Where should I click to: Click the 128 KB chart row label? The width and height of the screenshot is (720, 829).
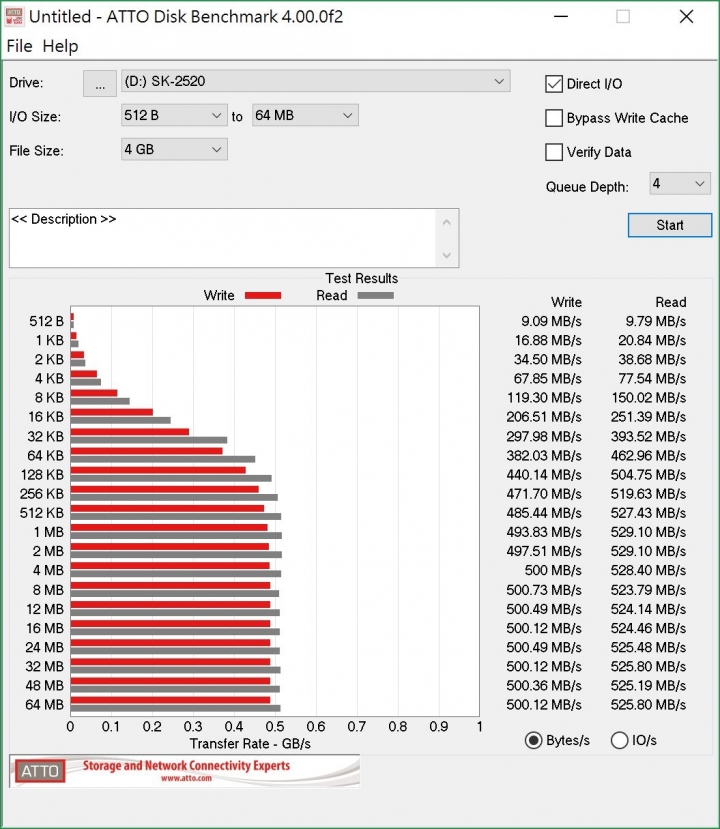[x=42, y=475]
